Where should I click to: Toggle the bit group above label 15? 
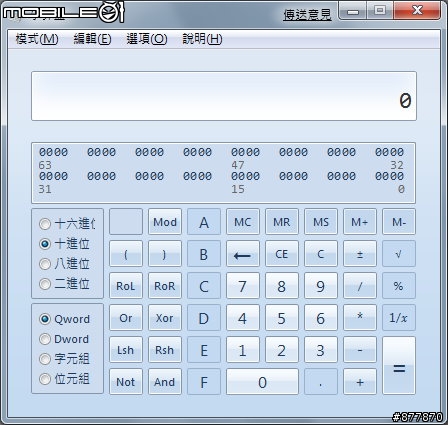pyautogui.click(x=245, y=176)
